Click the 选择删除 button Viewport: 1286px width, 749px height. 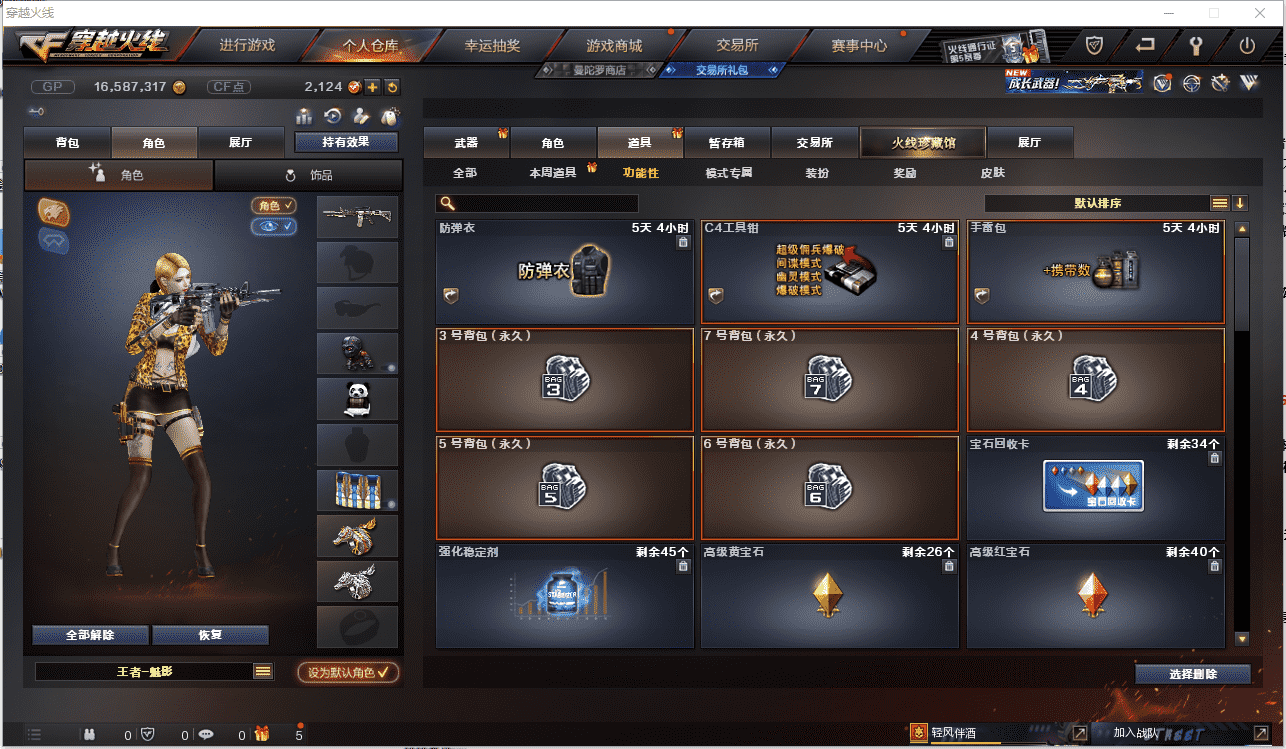click(x=1193, y=674)
